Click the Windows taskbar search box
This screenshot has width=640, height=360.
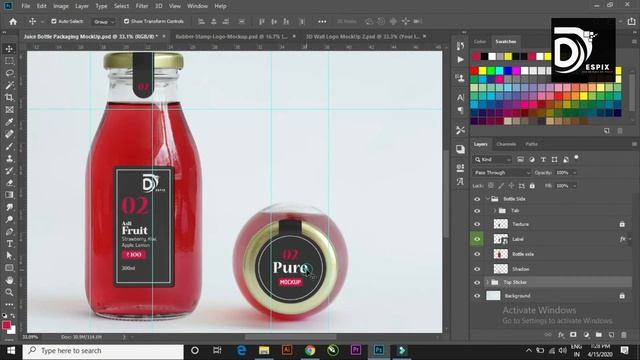(103, 351)
